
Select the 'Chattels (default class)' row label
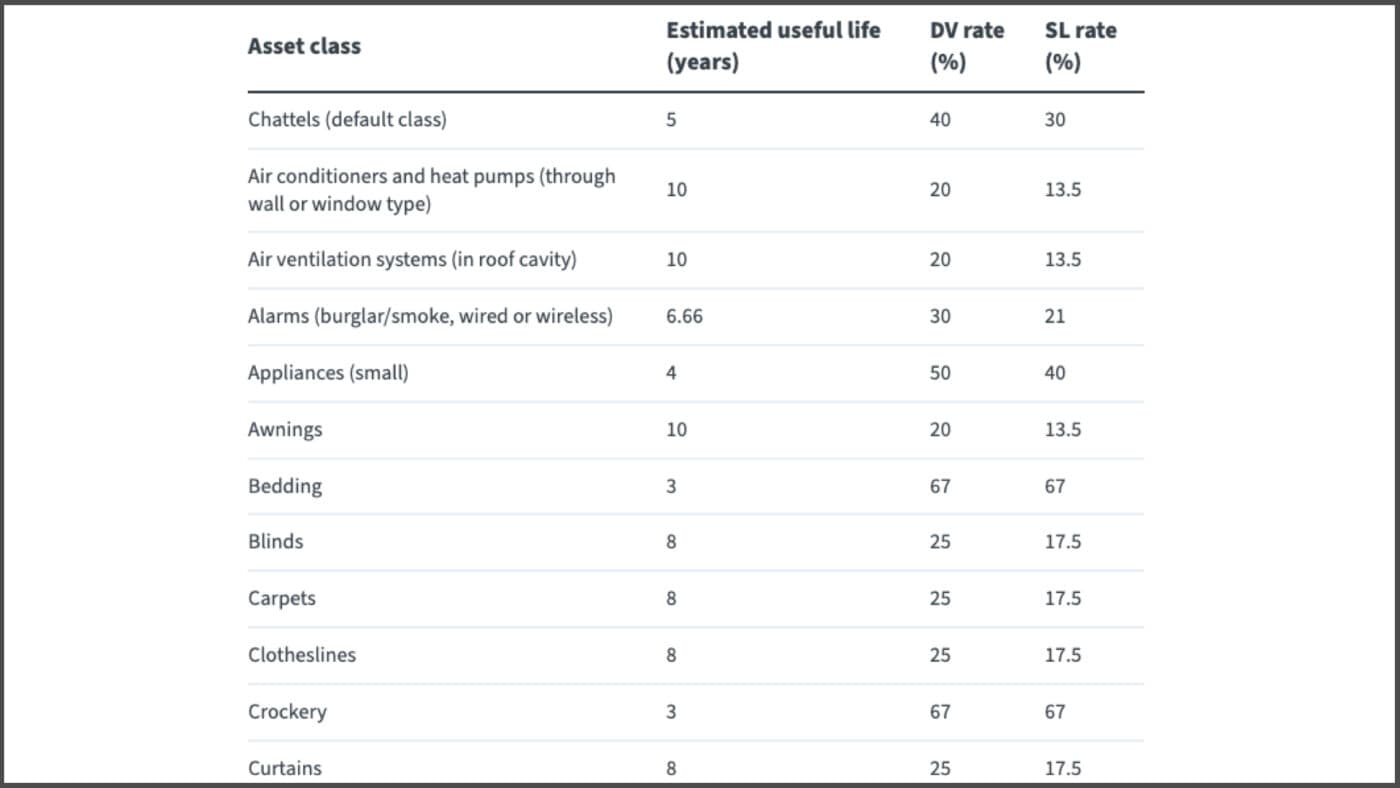click(x=347, y=119)
